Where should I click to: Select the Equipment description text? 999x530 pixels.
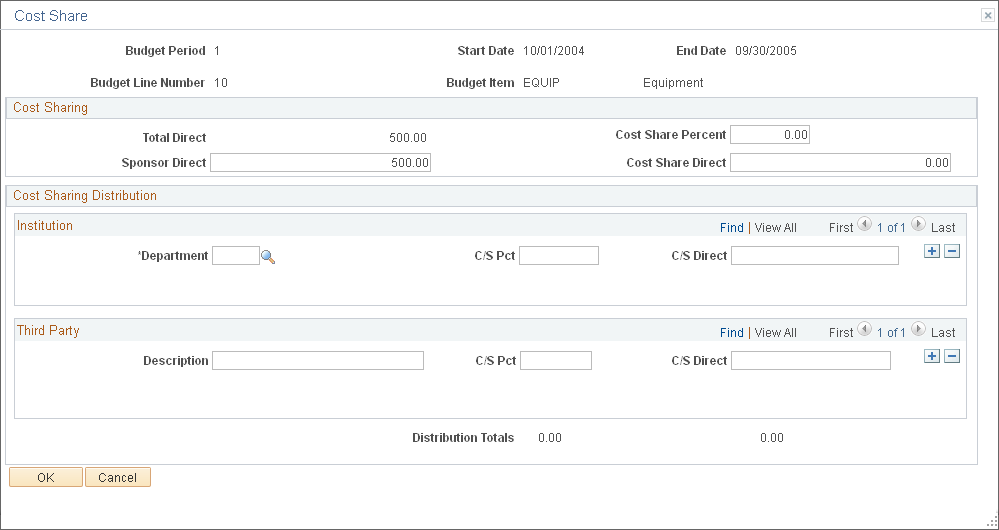coord(673,83)
